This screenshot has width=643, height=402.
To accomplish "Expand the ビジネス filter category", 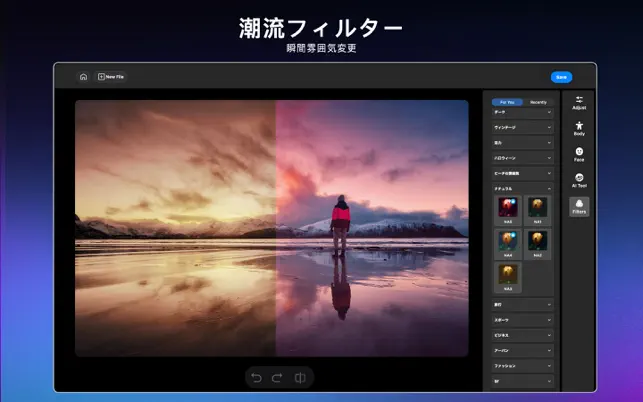I will 522,335.
